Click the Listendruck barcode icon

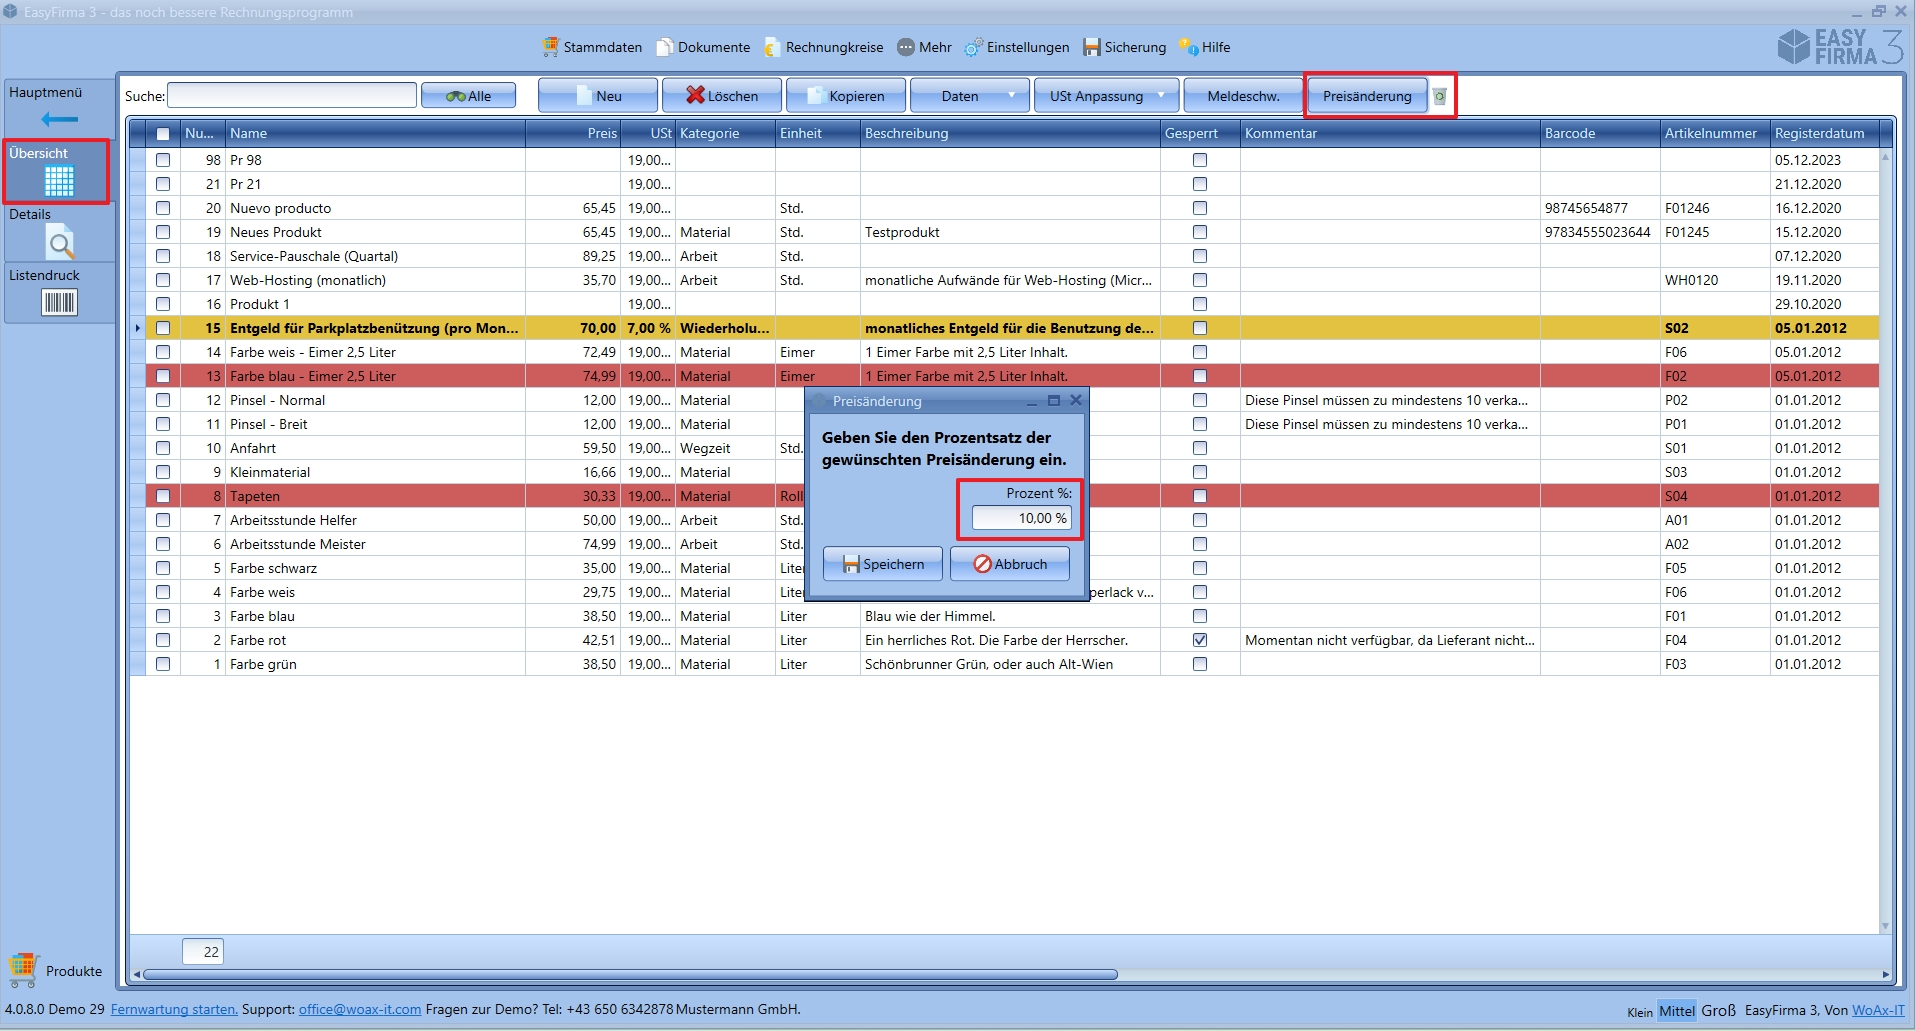coord(59,302)
